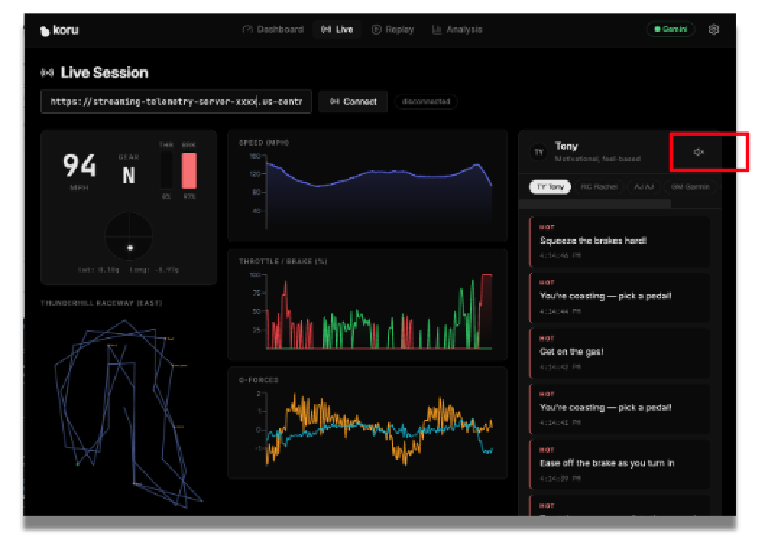Click the horizontal scrollbar under coach chips
Screen dimensions: 768x545
(600, 204)
